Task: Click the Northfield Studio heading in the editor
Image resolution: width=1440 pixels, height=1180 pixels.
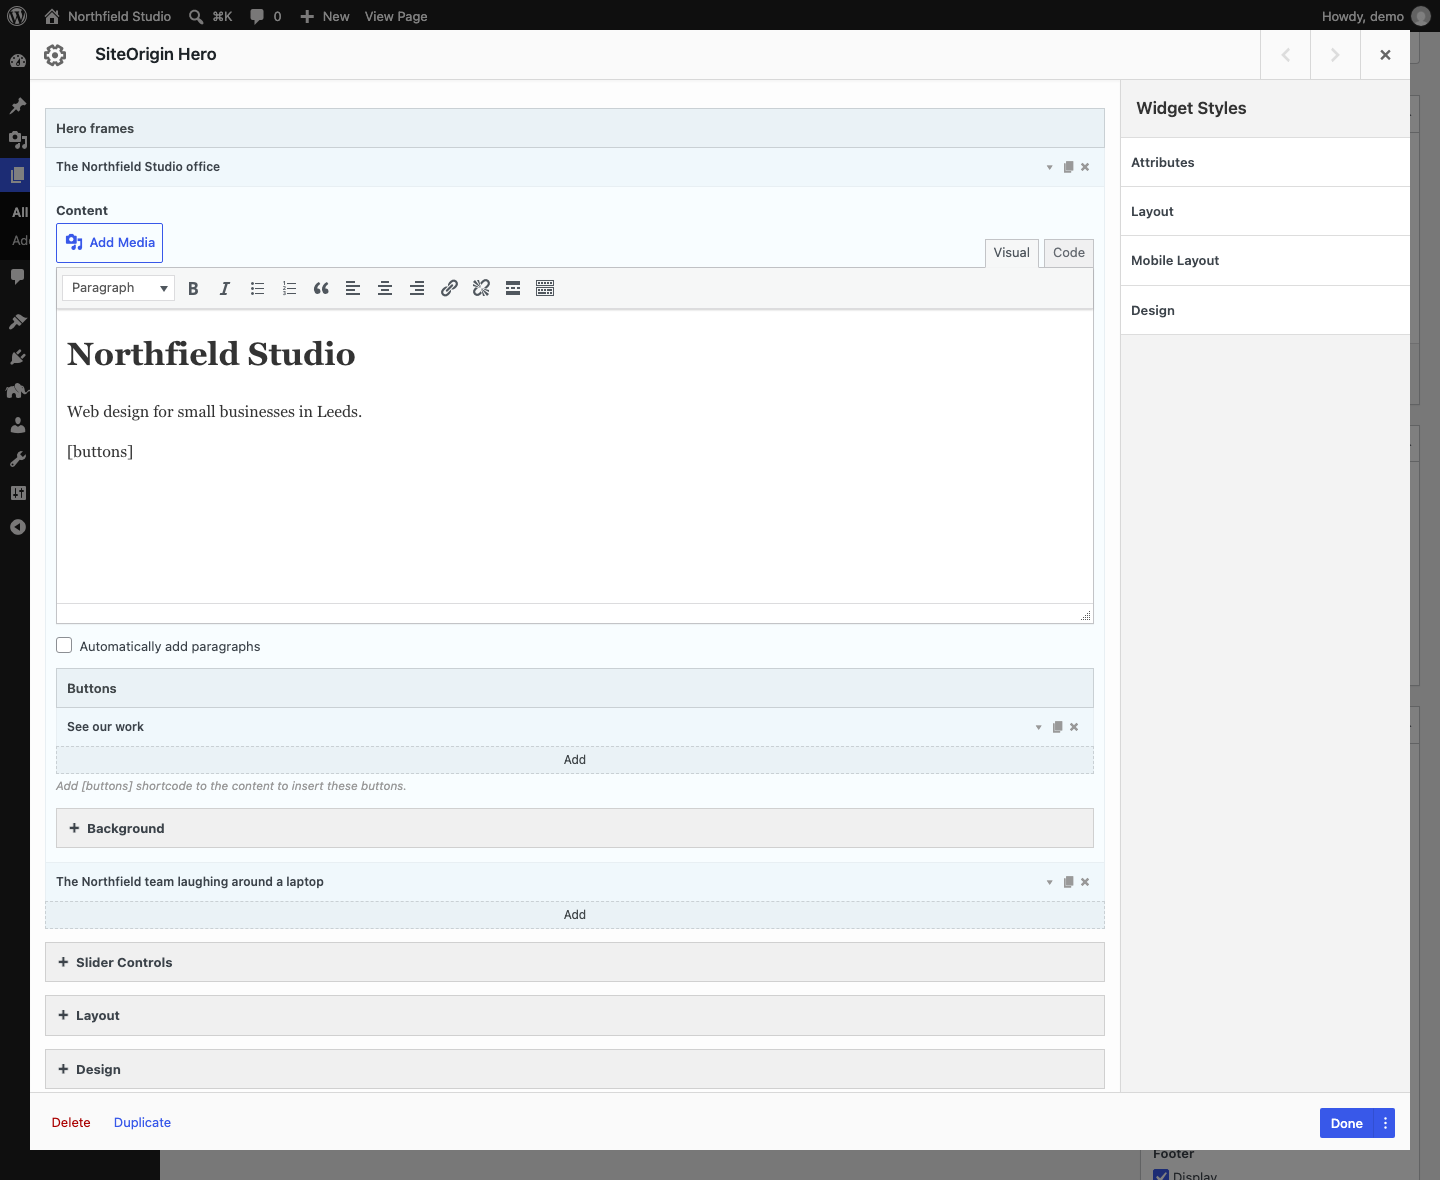Action: coord(211,354)
